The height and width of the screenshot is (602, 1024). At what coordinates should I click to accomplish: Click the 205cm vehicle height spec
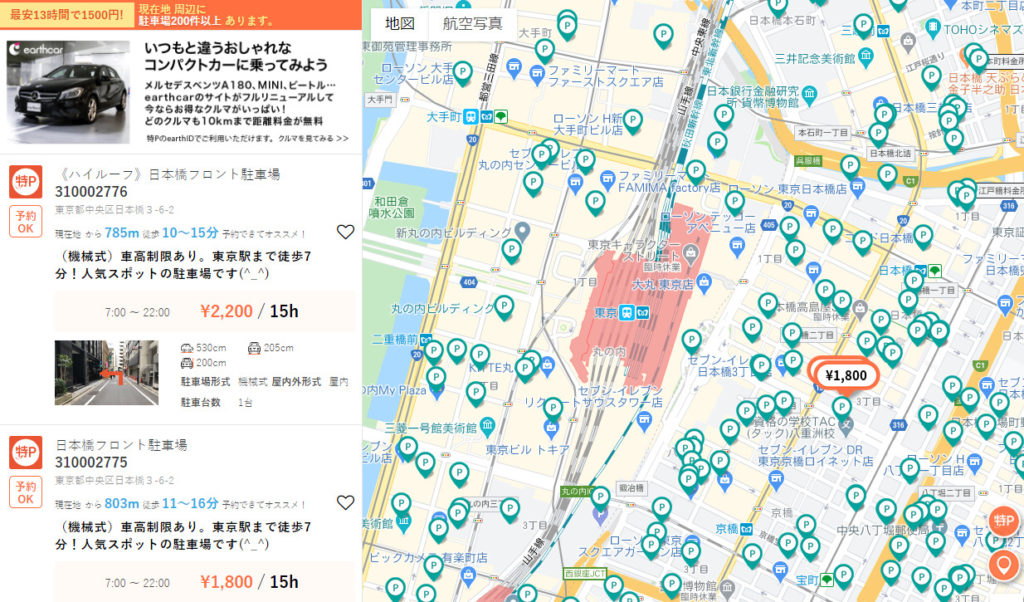(271, 348)
